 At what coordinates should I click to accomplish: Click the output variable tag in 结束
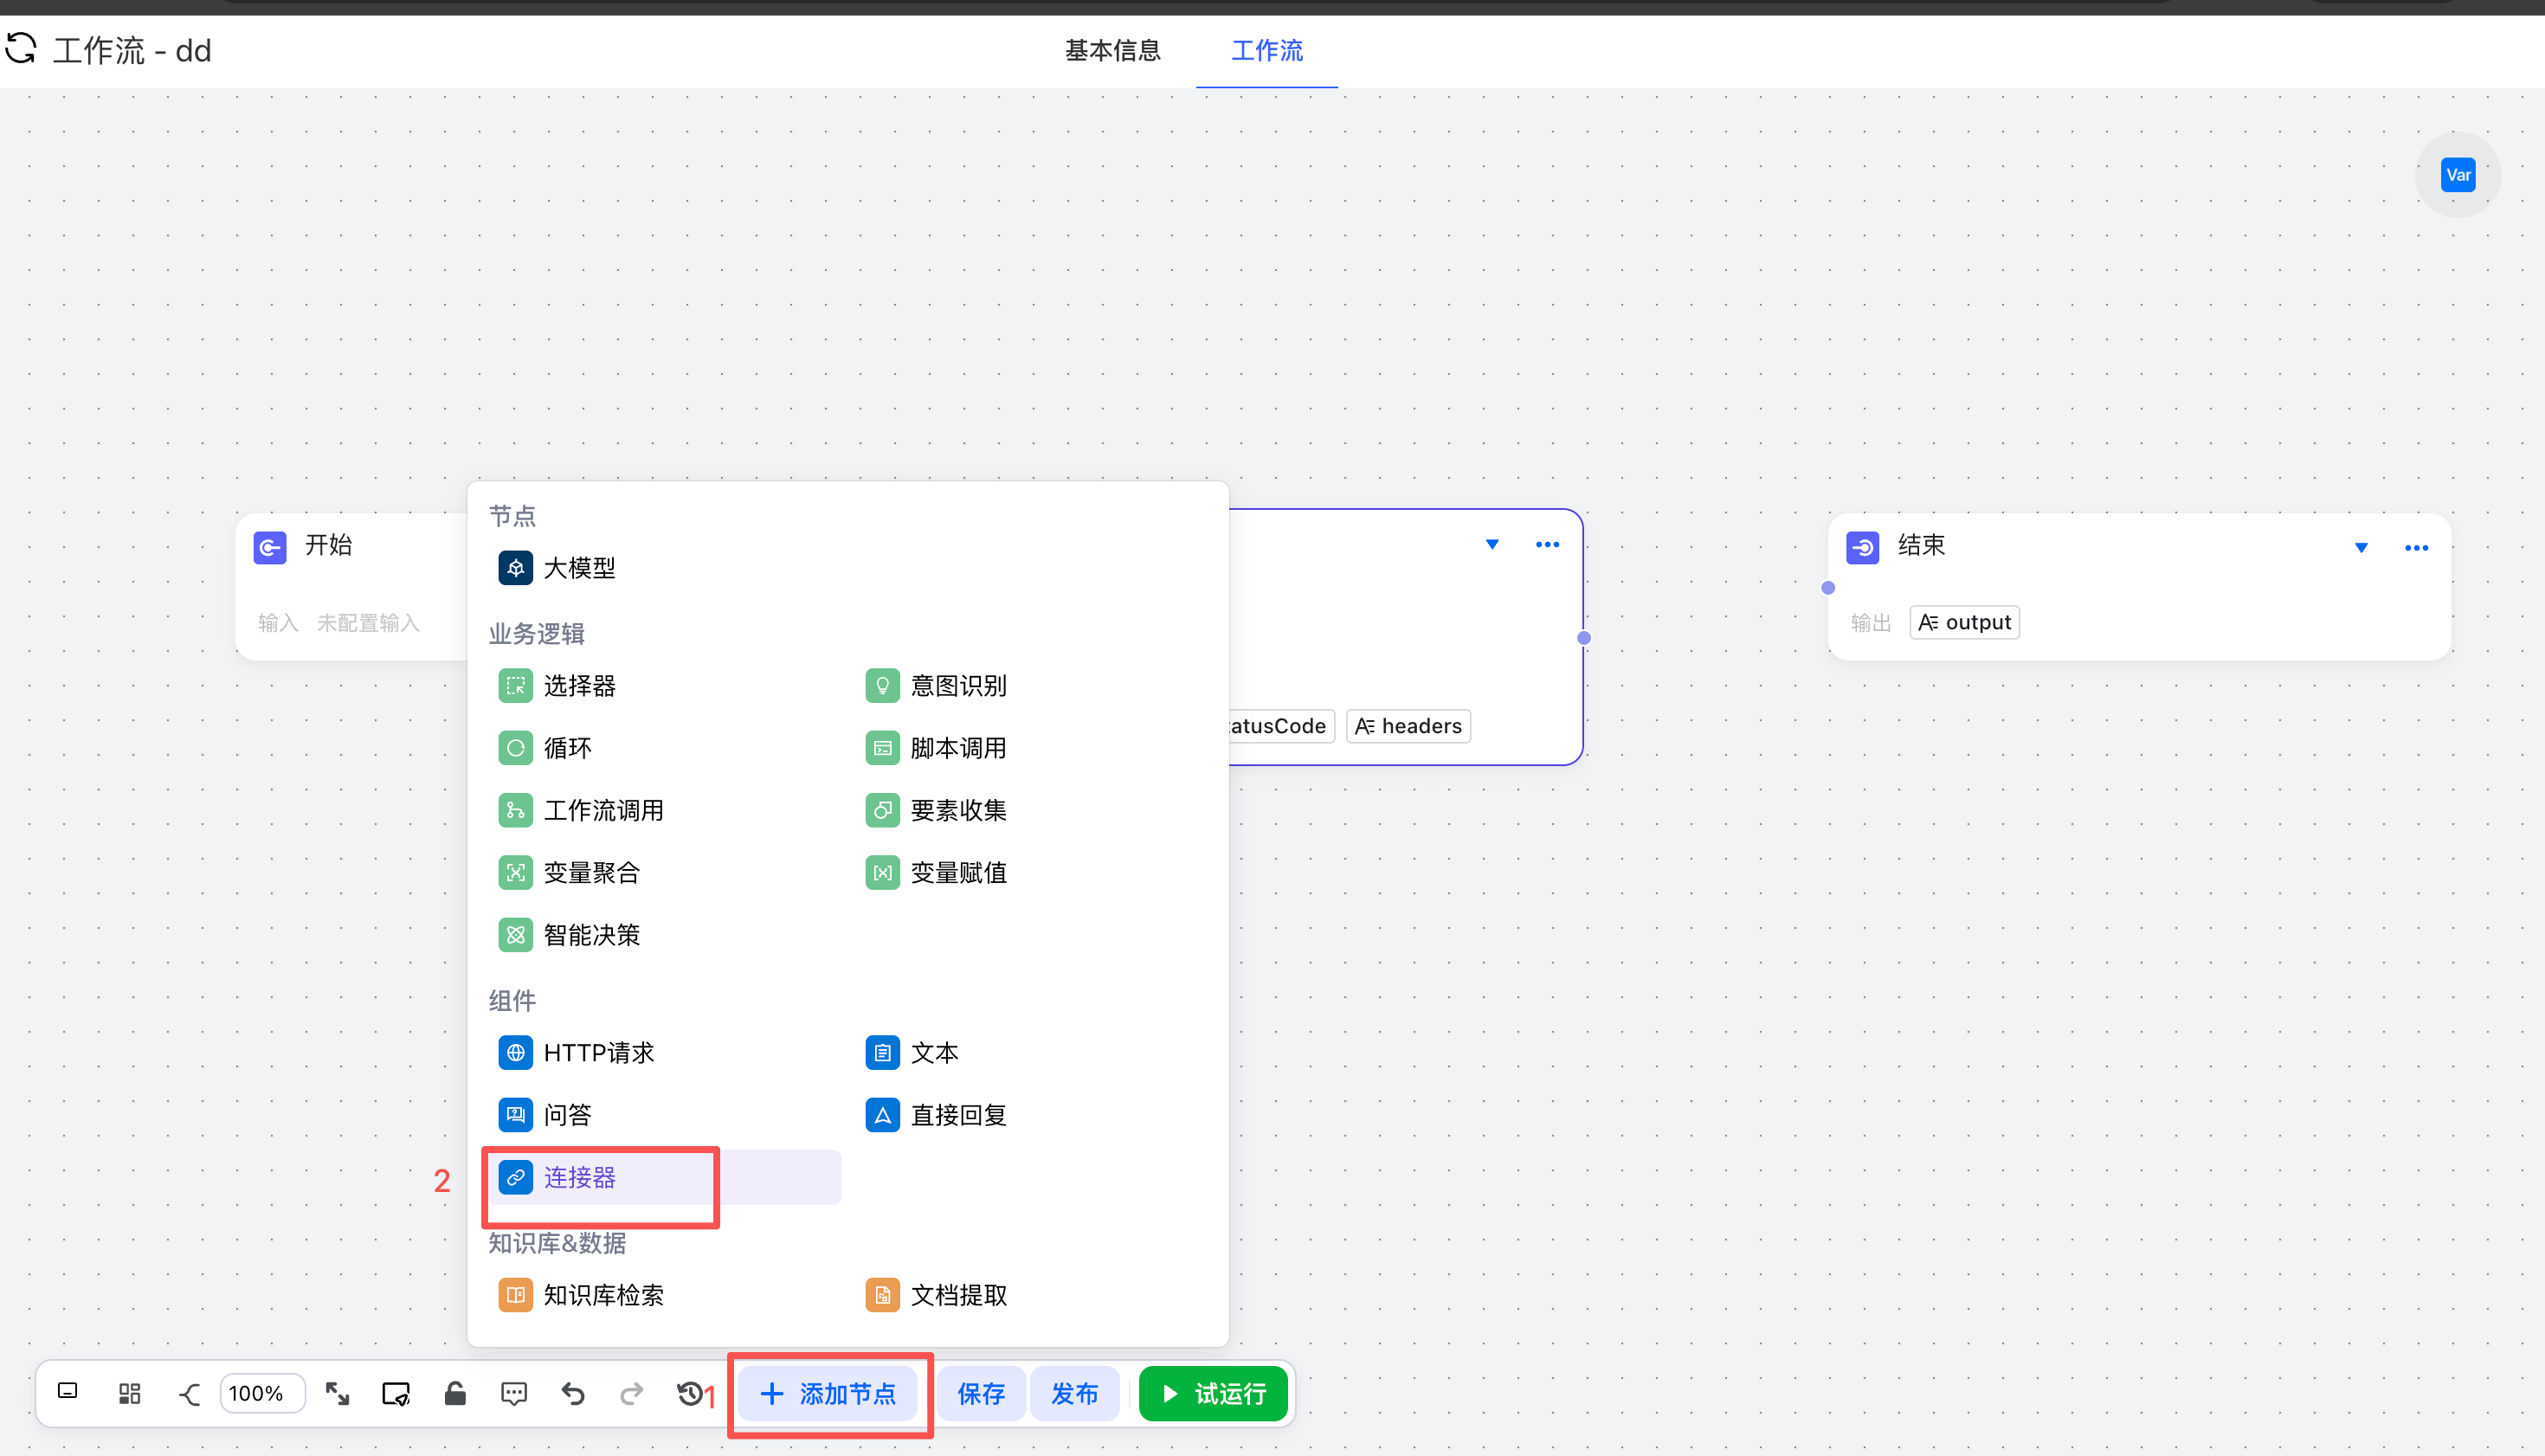click(1964, 622)
